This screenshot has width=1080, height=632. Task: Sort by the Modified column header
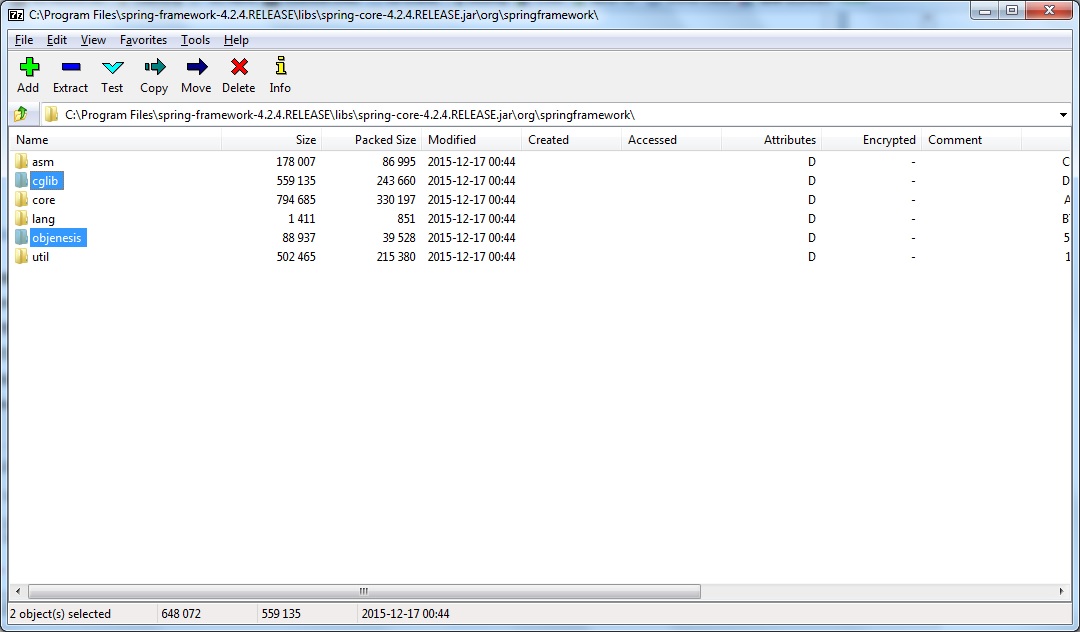472,140
